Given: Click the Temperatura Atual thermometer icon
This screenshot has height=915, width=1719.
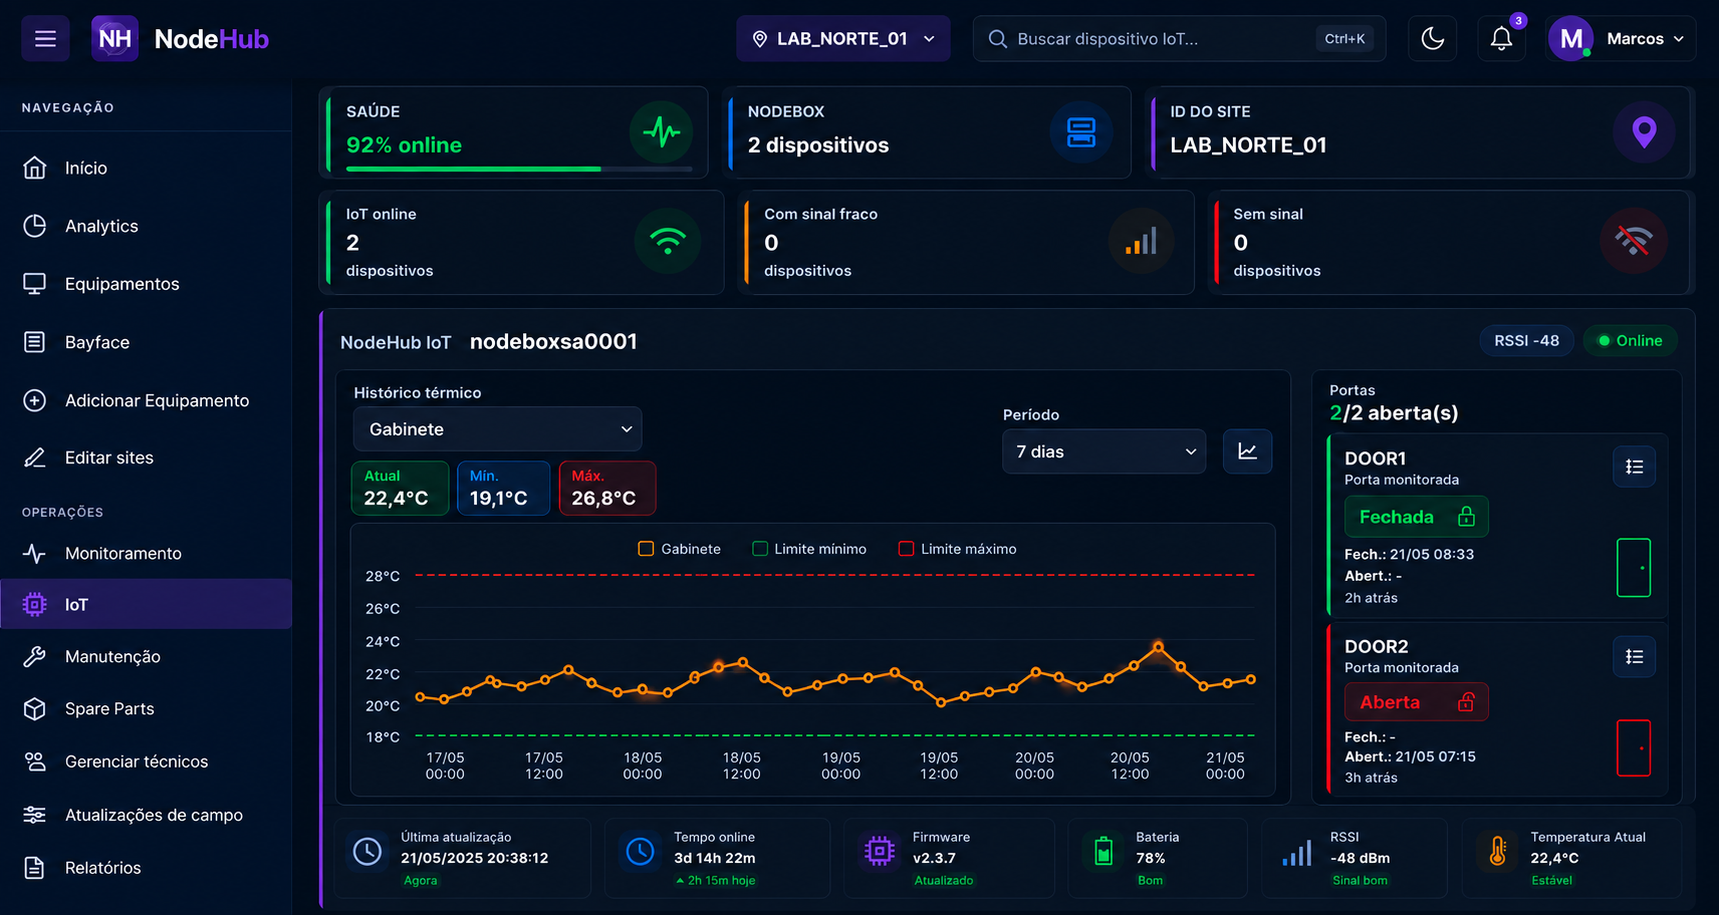Looking at the screenshot, I should (x=1497, y=851).
